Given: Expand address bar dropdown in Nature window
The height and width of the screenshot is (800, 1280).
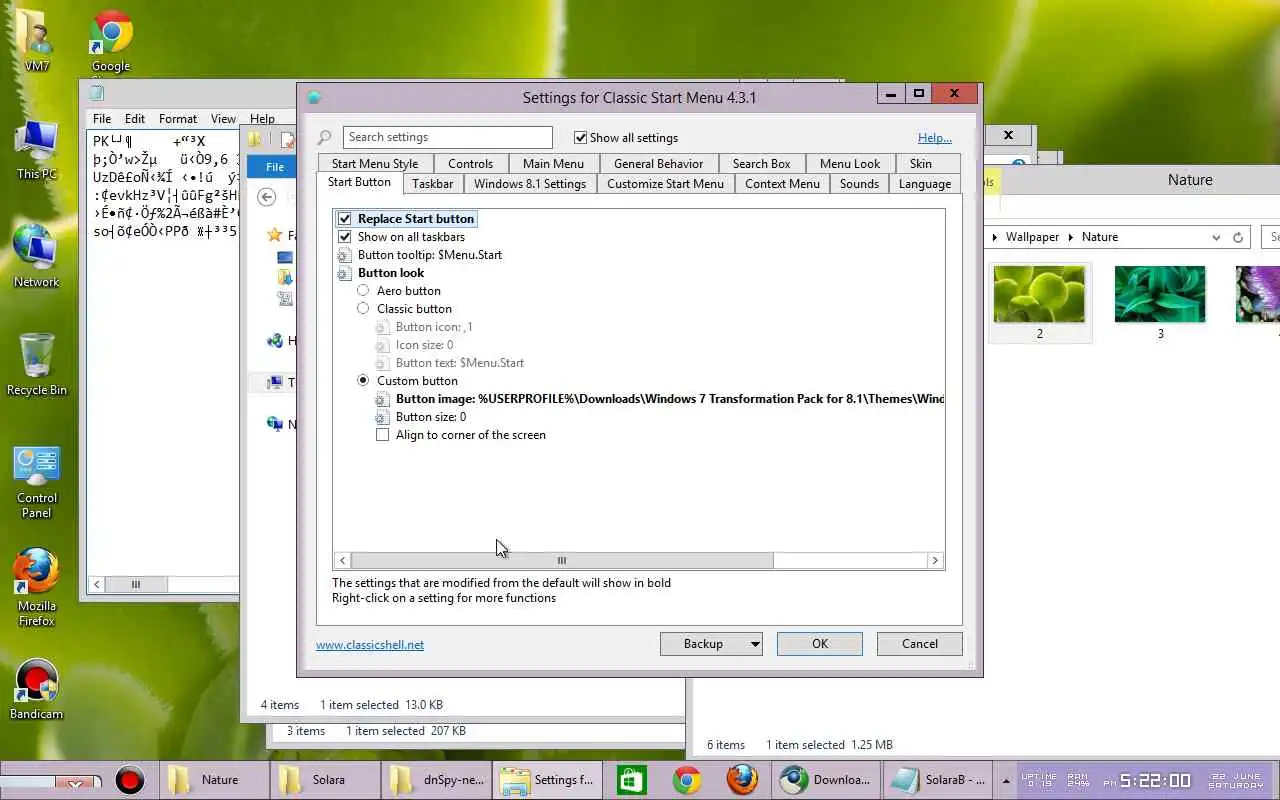Looking at the screenshot, I should coord(1216,238).
